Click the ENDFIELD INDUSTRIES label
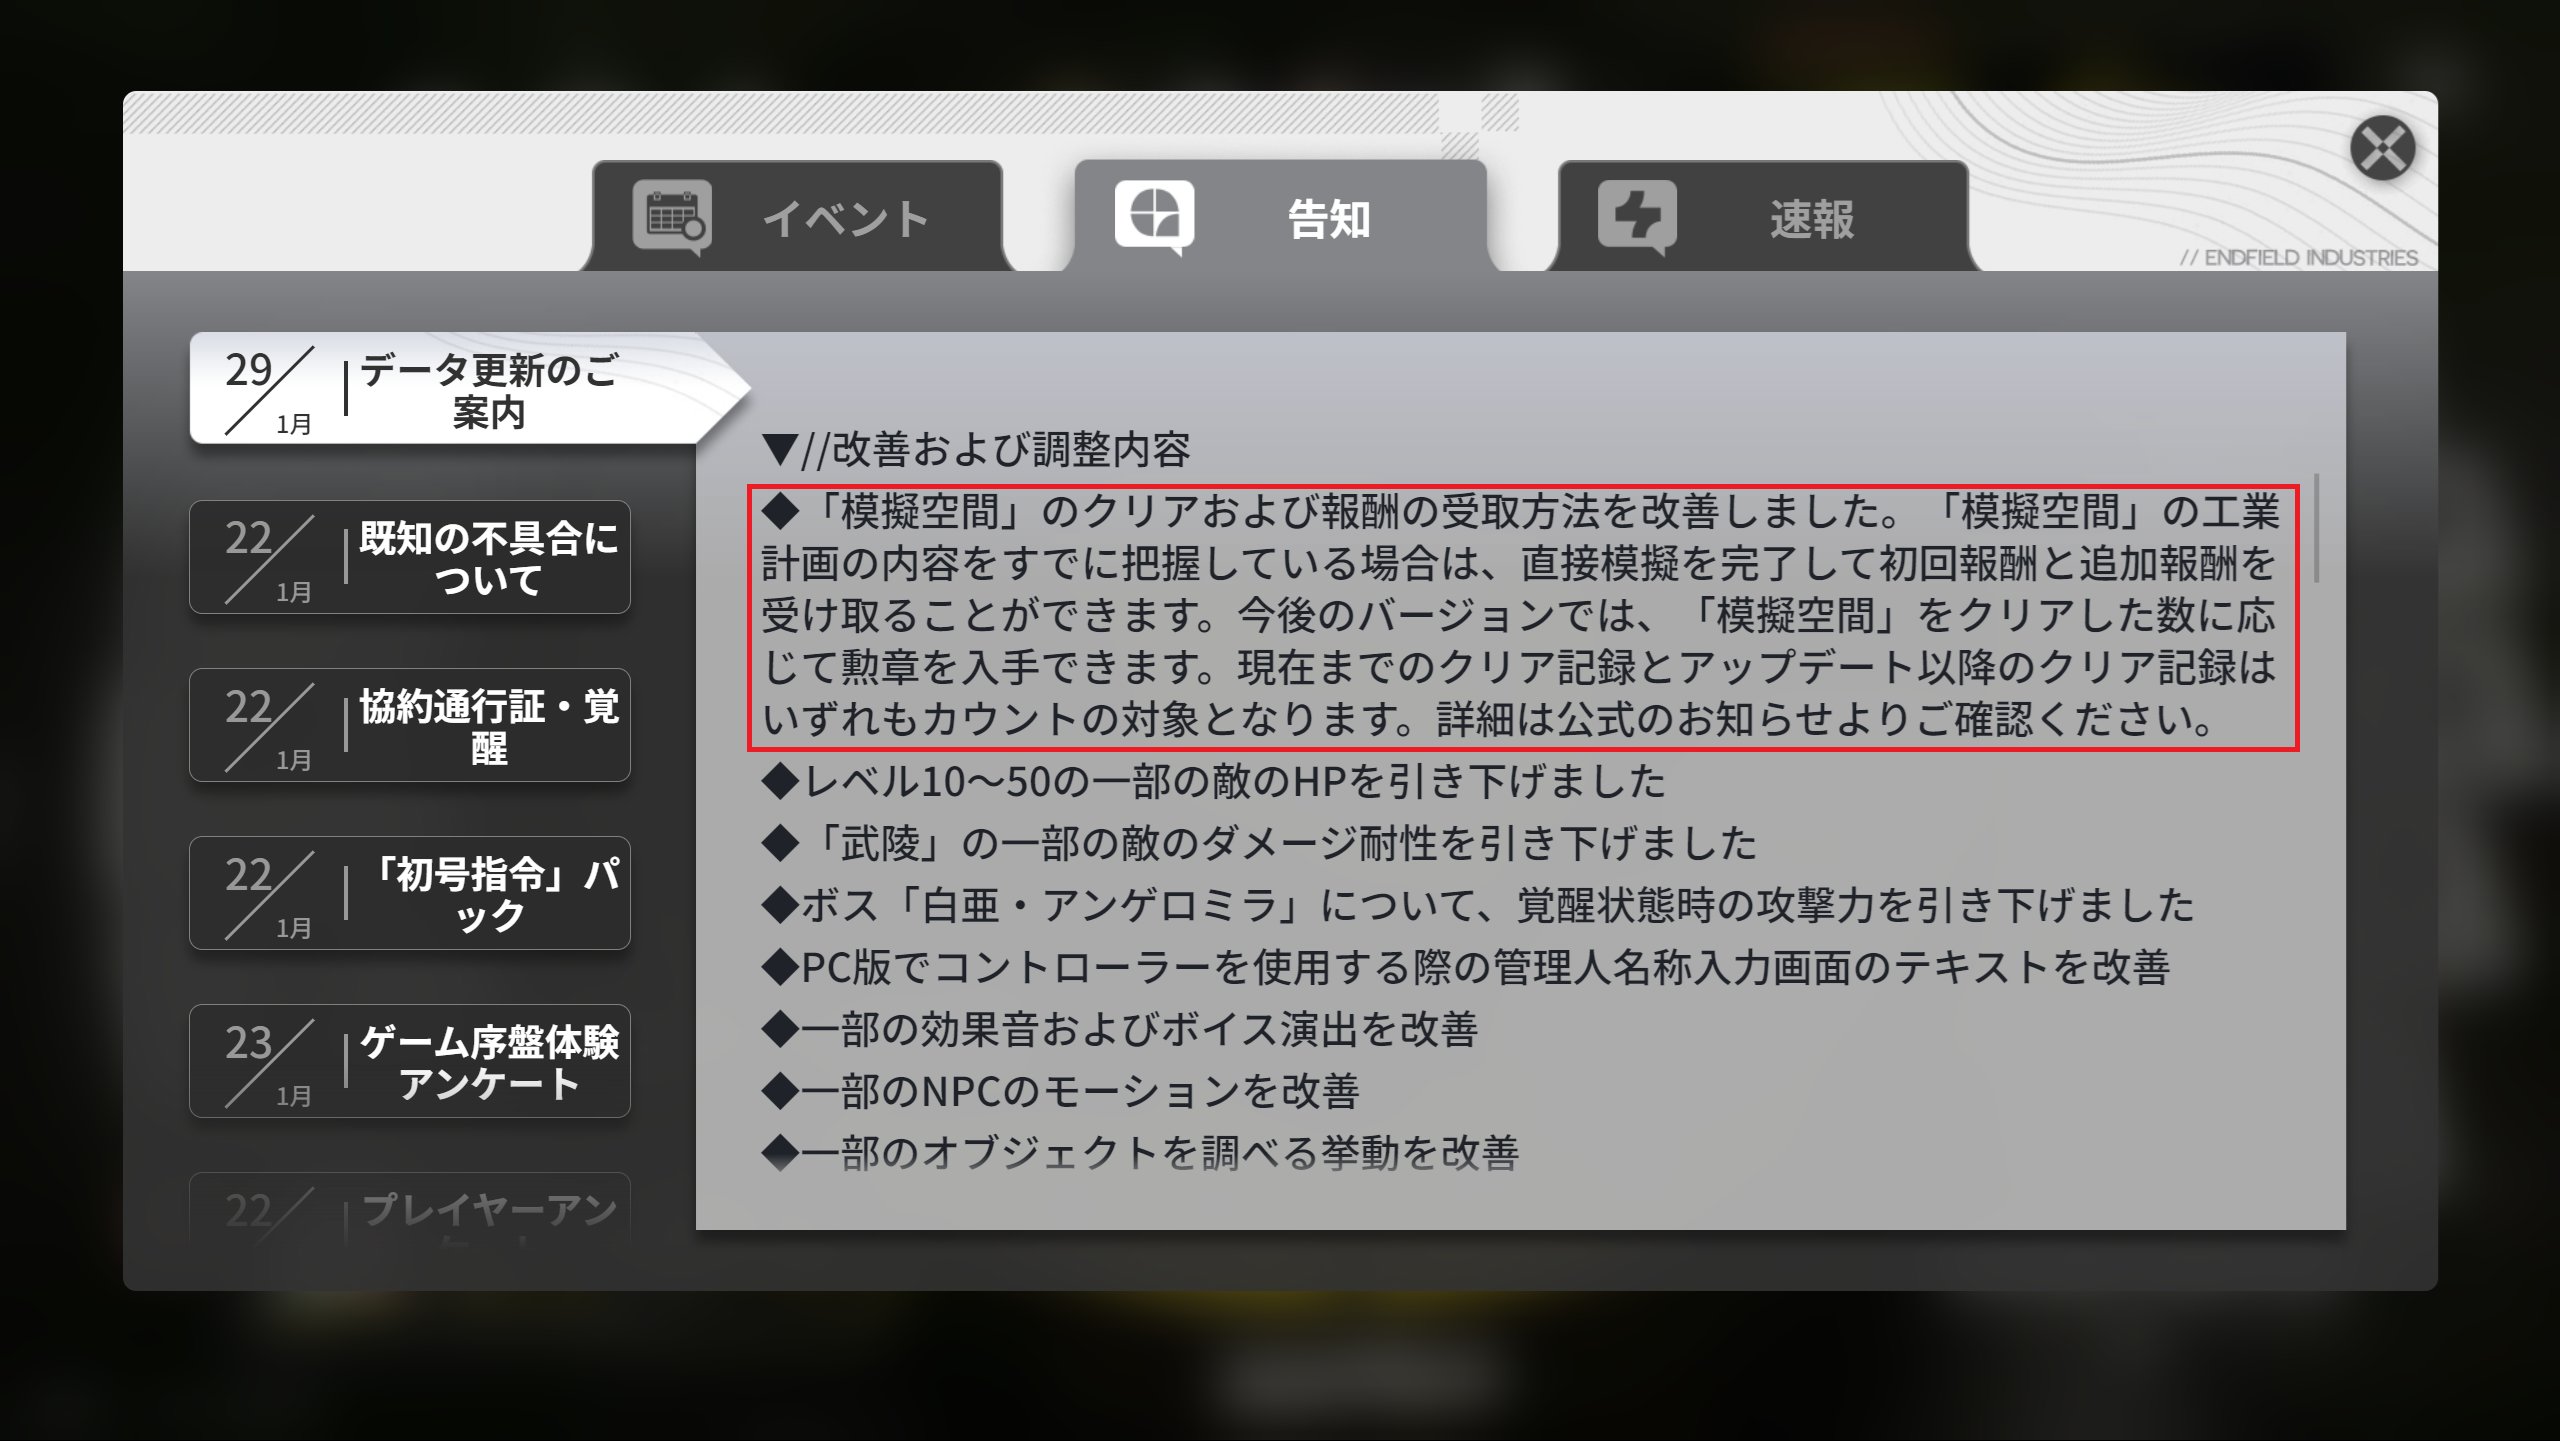Viewport: 2560px width, 1441px height. pyautogui.click(x=2298, y=258)
